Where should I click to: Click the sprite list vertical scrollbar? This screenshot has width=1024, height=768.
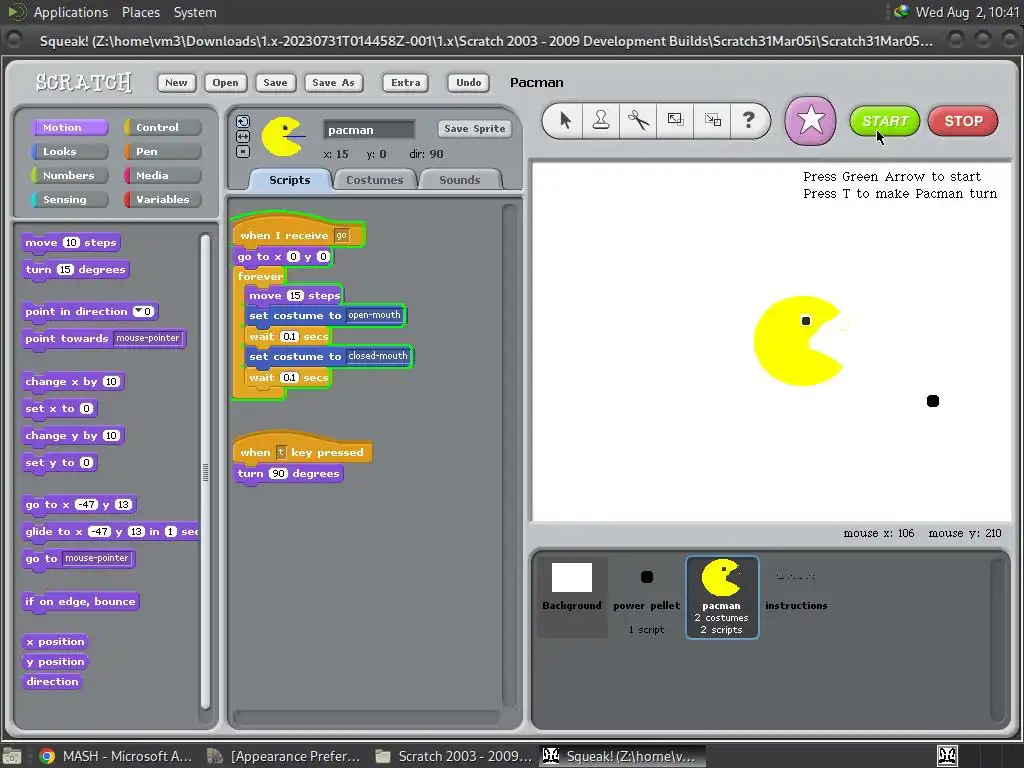997,639
